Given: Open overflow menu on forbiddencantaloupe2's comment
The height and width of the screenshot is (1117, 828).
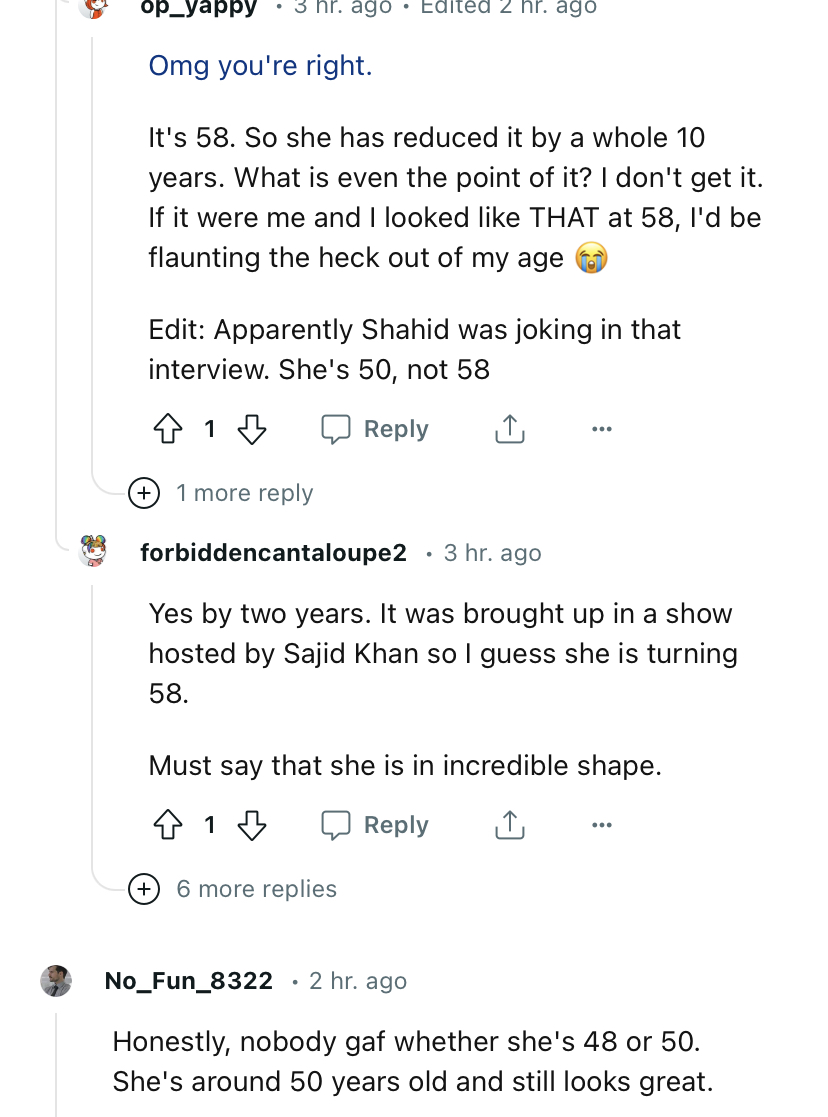Looking at the screenshot, I should click(x=600, y=825).
